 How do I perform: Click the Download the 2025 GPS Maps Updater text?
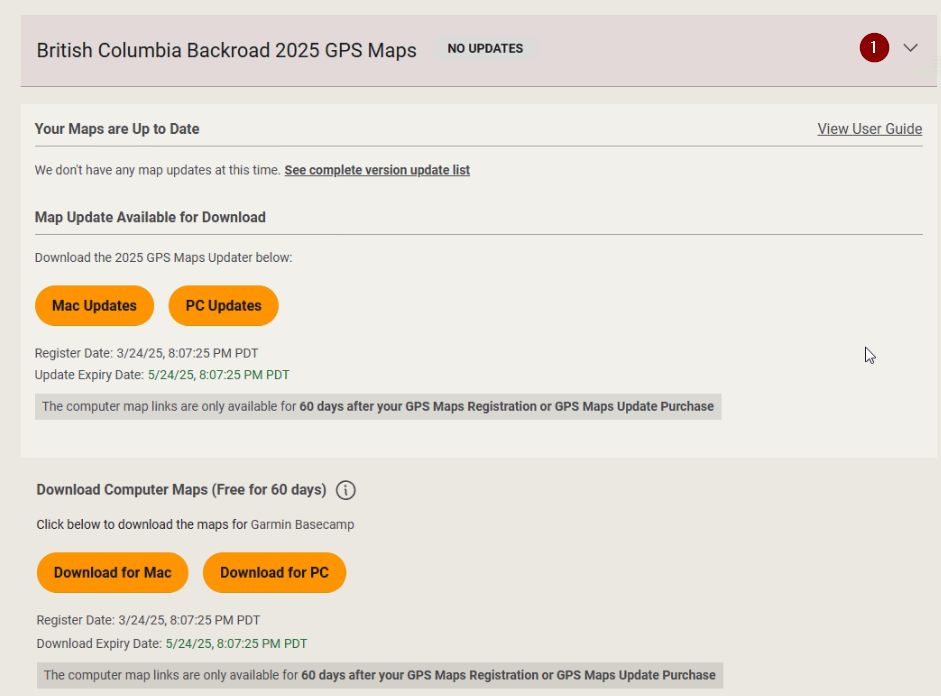[x=163, y=258]
